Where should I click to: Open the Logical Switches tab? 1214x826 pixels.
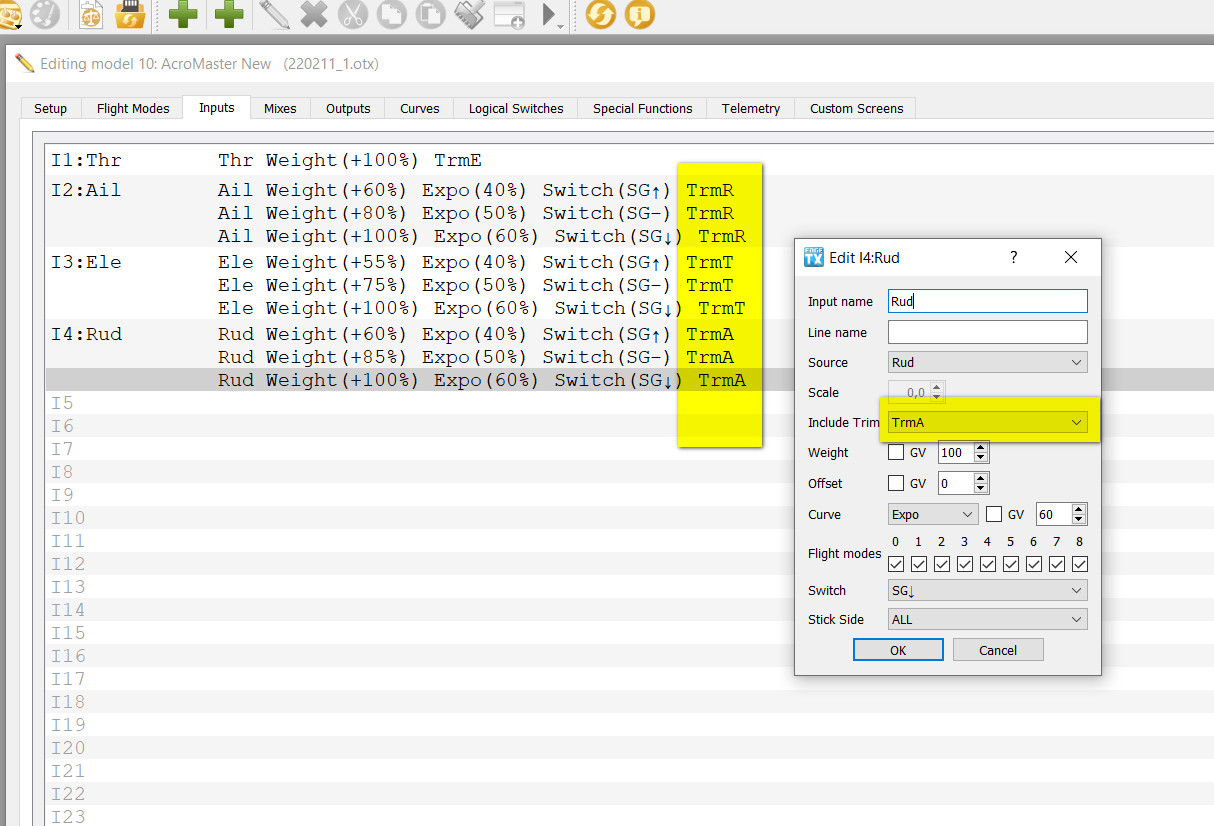click(516, 109)
